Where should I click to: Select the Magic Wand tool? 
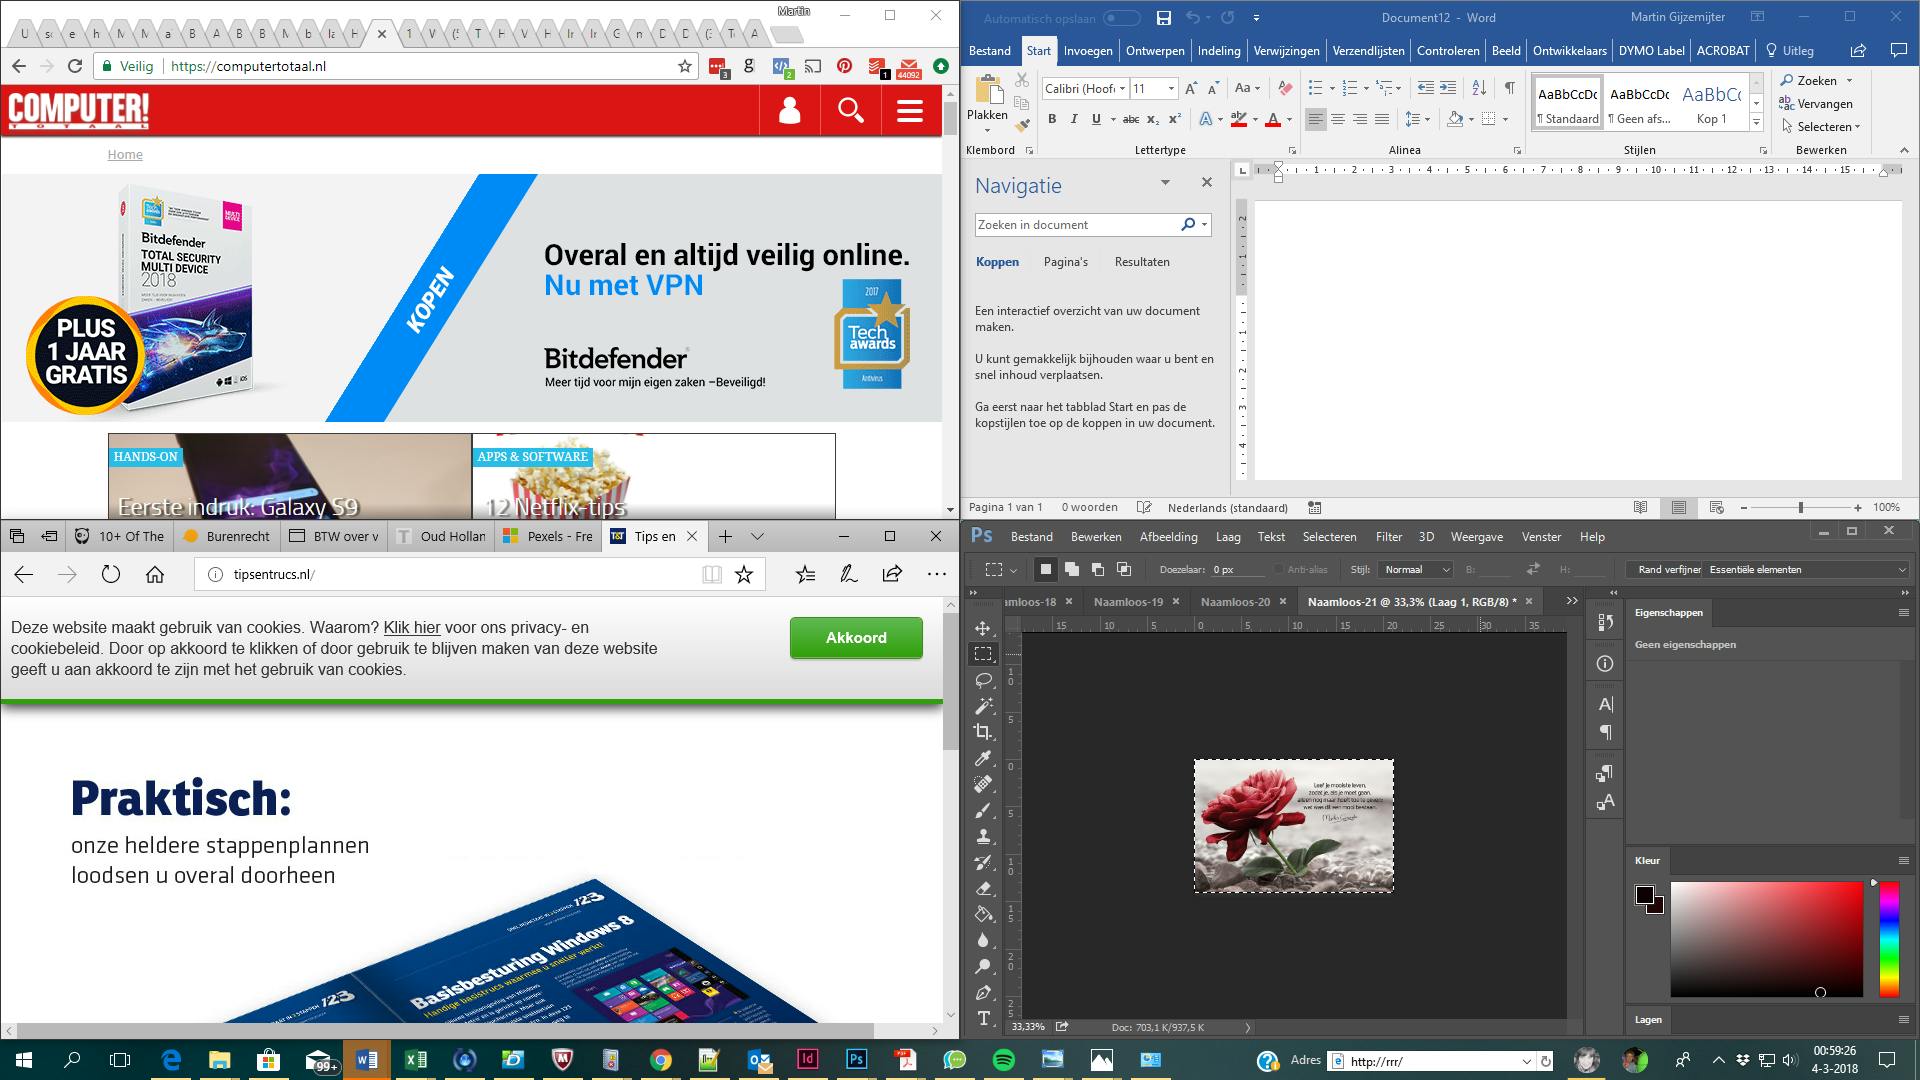983,706
